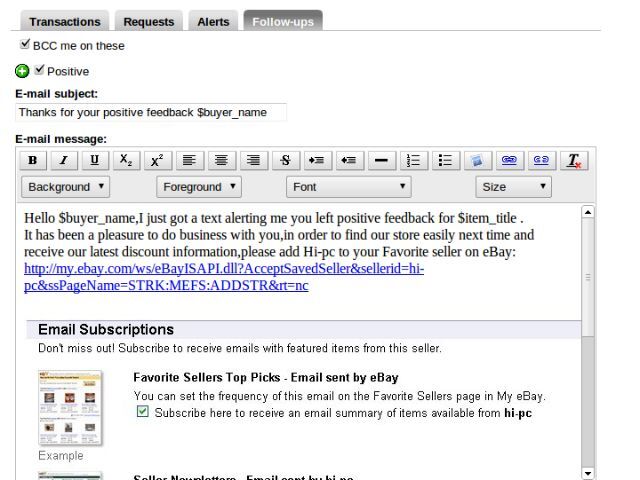Viewport: 640px width, 480px height.
Task: Toggle bold formatting in email editor
Action: (x=33, y=160)
